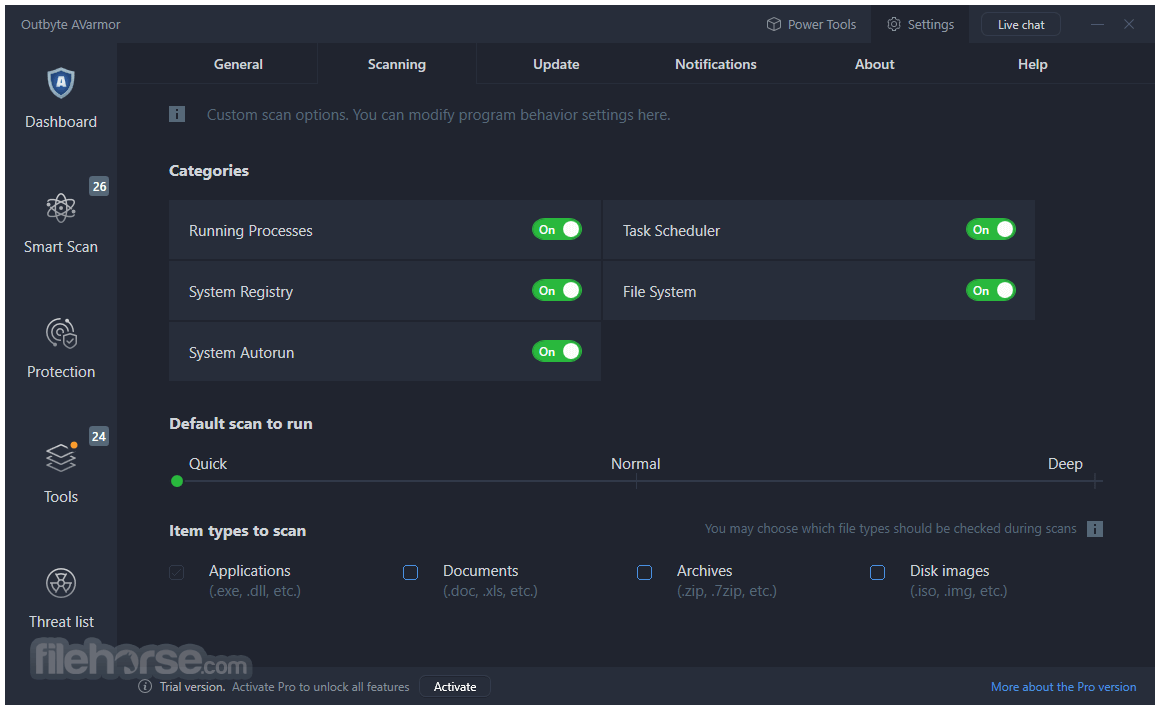Screen dimensions: 1160x710
Task: Click the Disk images (.iso, .img, etc.) label
Action: pos(959,581)
